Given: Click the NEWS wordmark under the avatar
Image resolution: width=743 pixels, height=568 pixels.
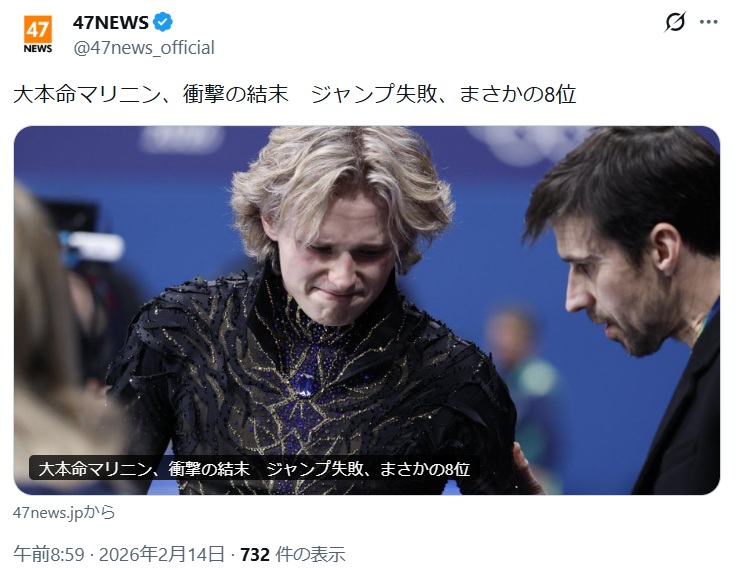Looking at the screenshot, I should pos(37,49).
